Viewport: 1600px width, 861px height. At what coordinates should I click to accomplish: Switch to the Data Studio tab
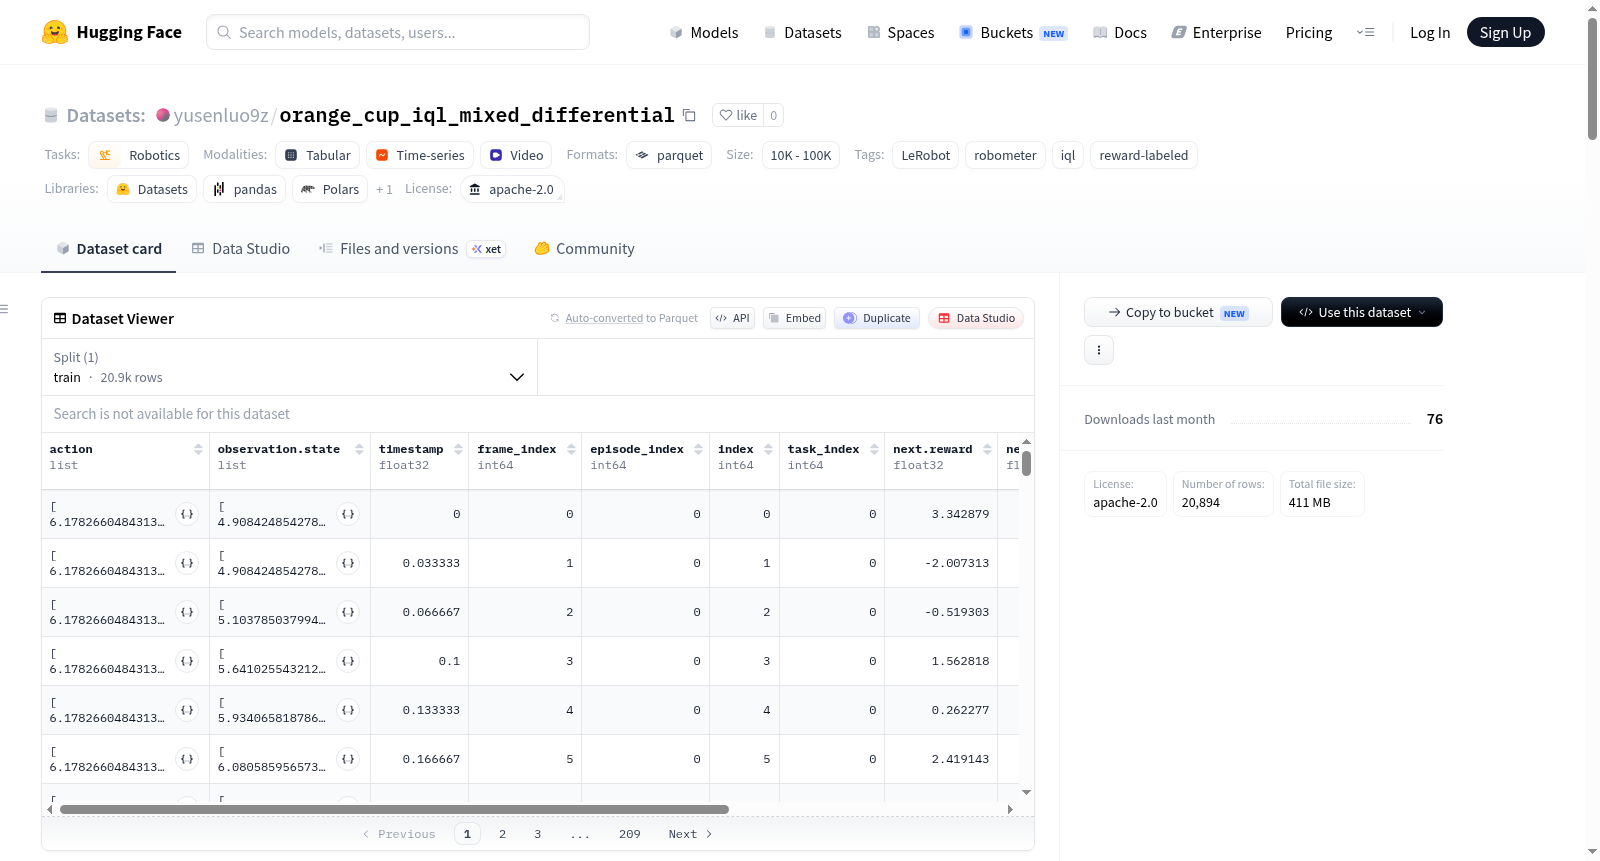click(241, 249)
